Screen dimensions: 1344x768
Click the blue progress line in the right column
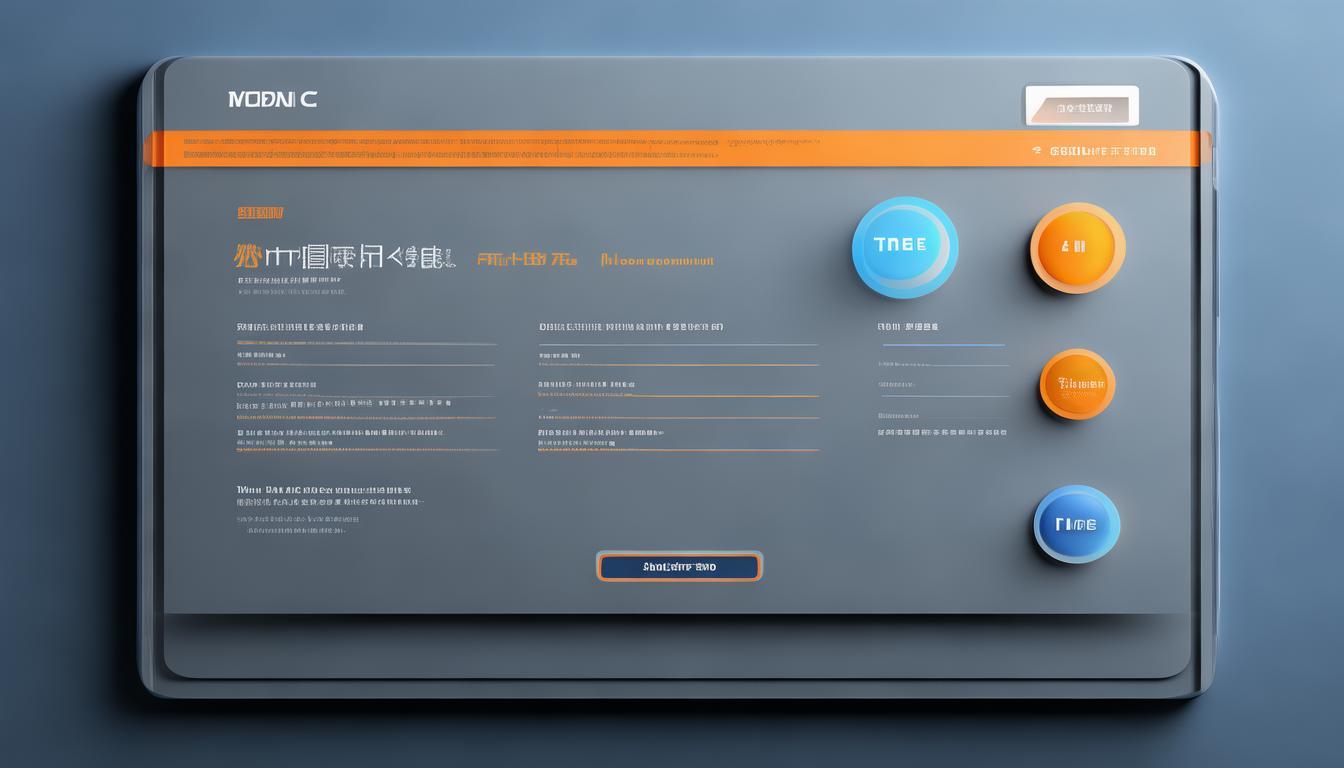pos(942,345)
